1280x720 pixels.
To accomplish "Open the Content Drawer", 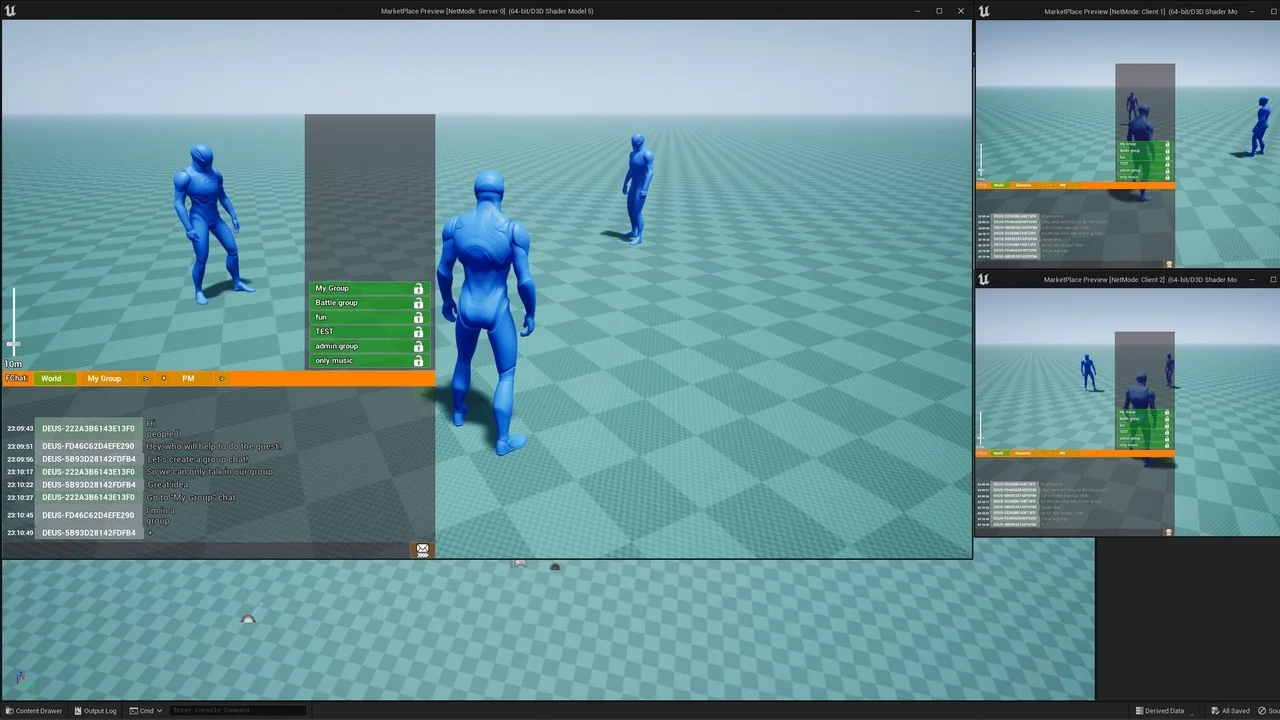I will (x=33, y=711).
